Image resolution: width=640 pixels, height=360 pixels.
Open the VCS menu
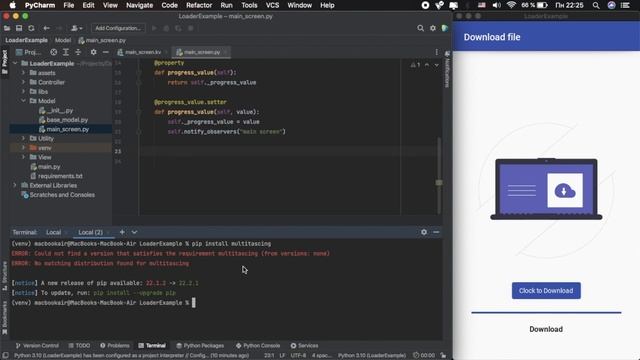tap(272, 5)
